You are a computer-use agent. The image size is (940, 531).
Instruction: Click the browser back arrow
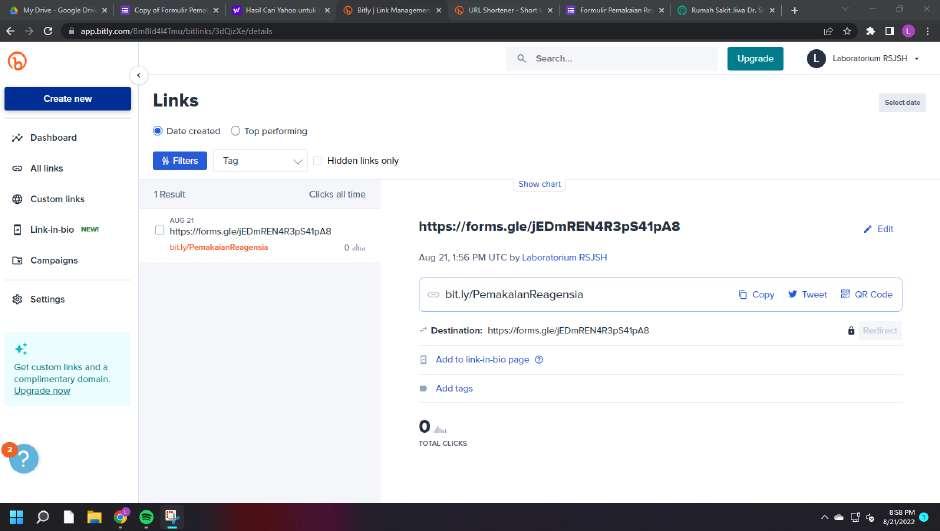coord(10,31)
